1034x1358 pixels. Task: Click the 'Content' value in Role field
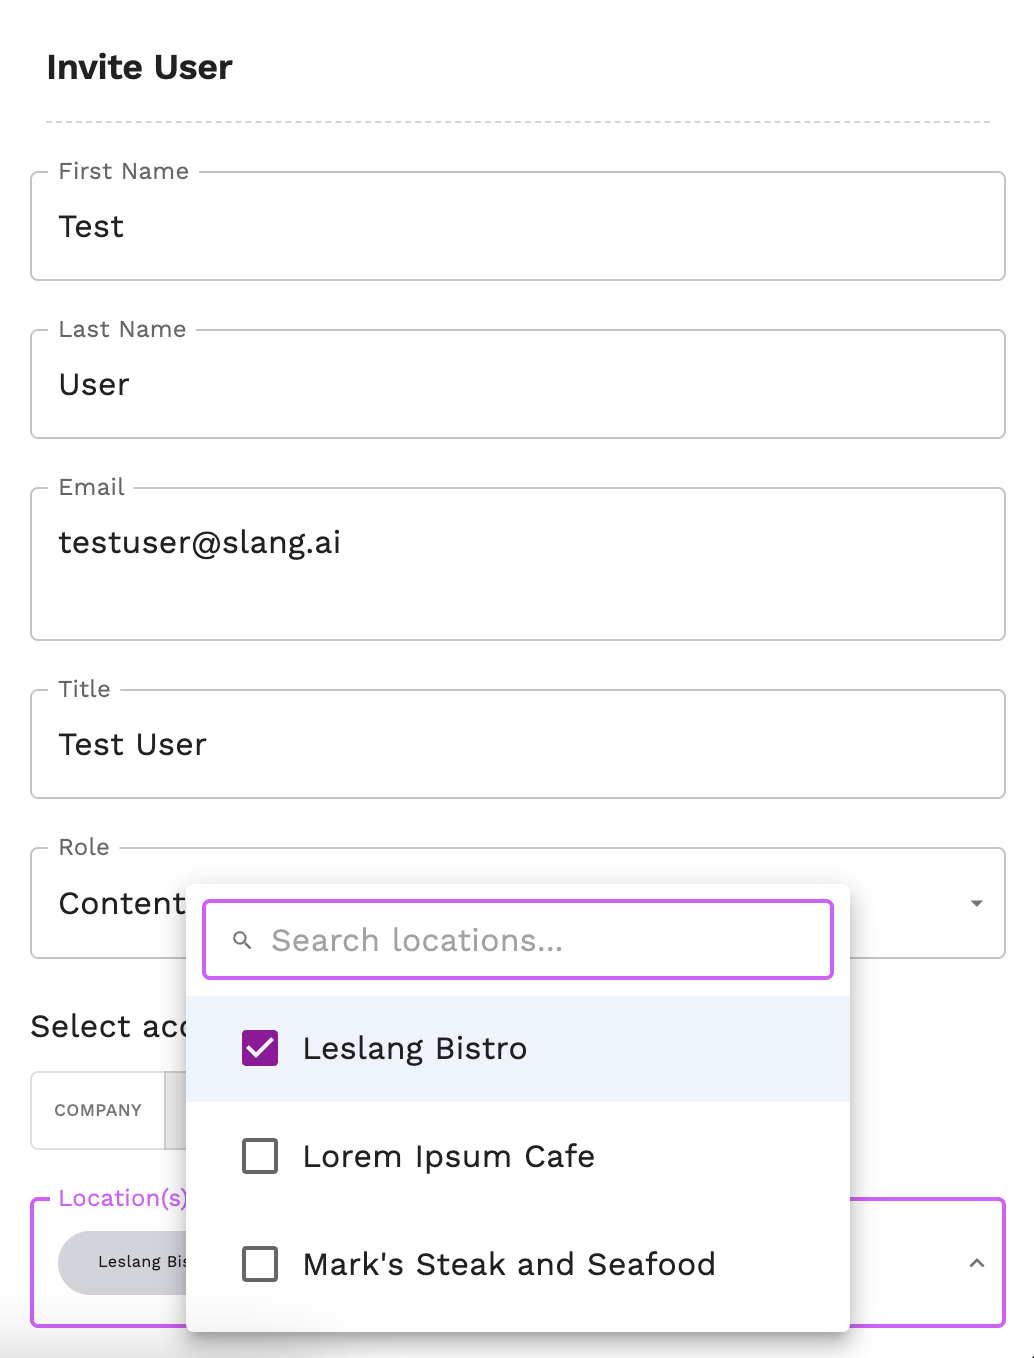[121, 903]
